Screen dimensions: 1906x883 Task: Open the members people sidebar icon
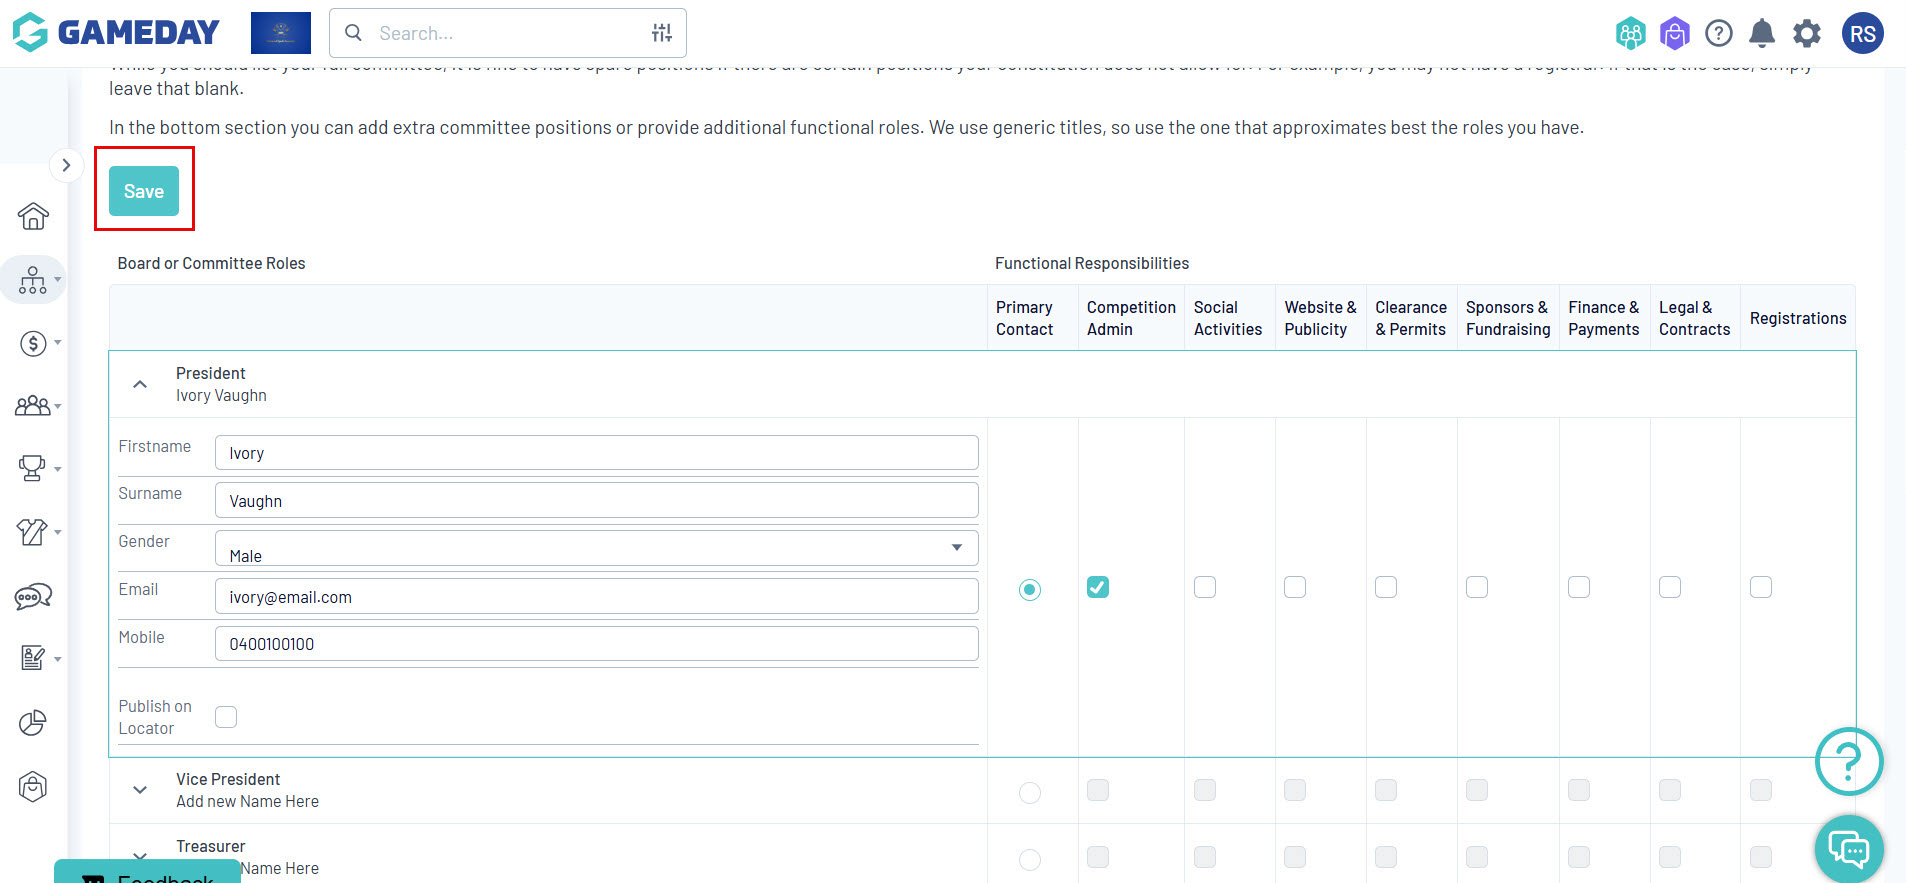tap(33, 406)
